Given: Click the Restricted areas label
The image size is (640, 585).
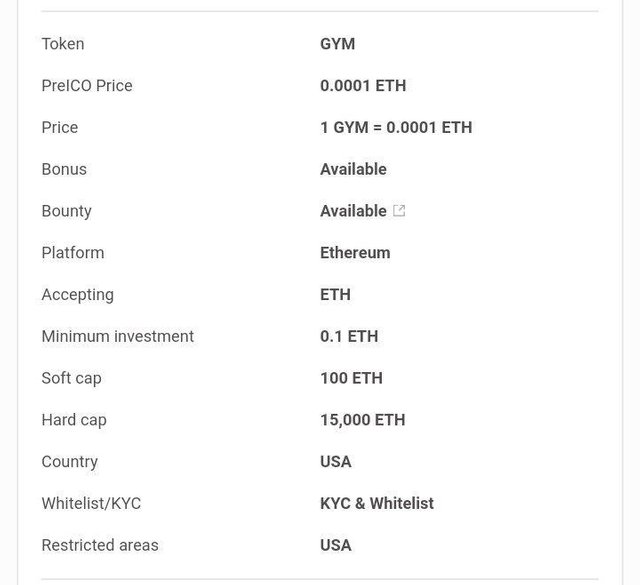Looking at the screenshot, I should (100, 545).
